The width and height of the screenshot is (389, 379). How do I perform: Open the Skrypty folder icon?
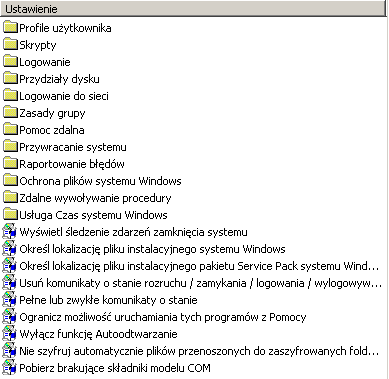10,44
